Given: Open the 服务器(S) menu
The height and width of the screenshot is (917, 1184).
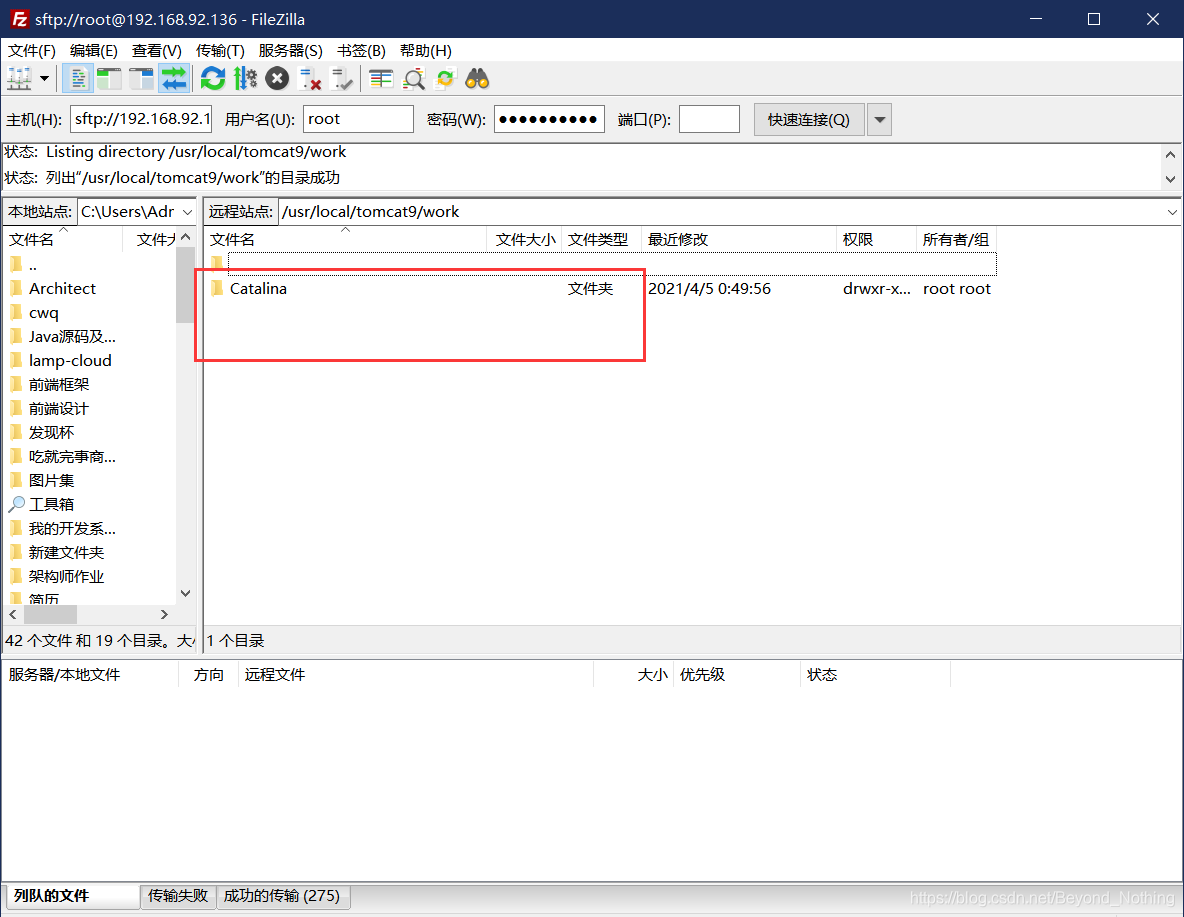Looking at the screenshot, I should point(291,51).
